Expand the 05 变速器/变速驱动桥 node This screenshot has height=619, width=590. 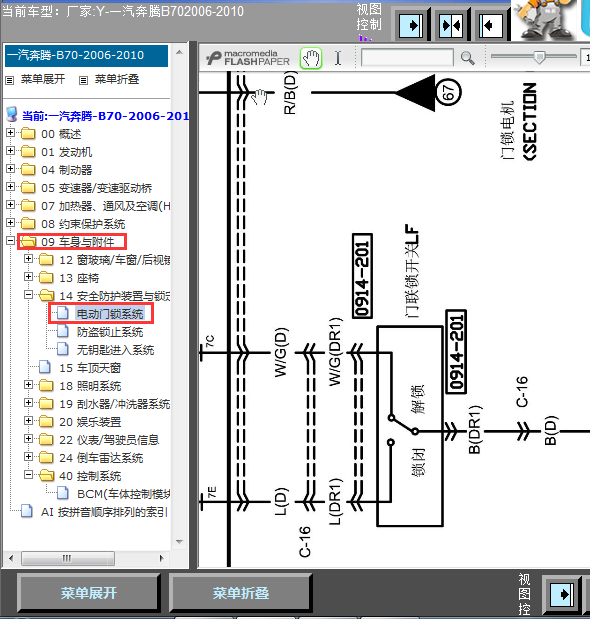(11, 187)
